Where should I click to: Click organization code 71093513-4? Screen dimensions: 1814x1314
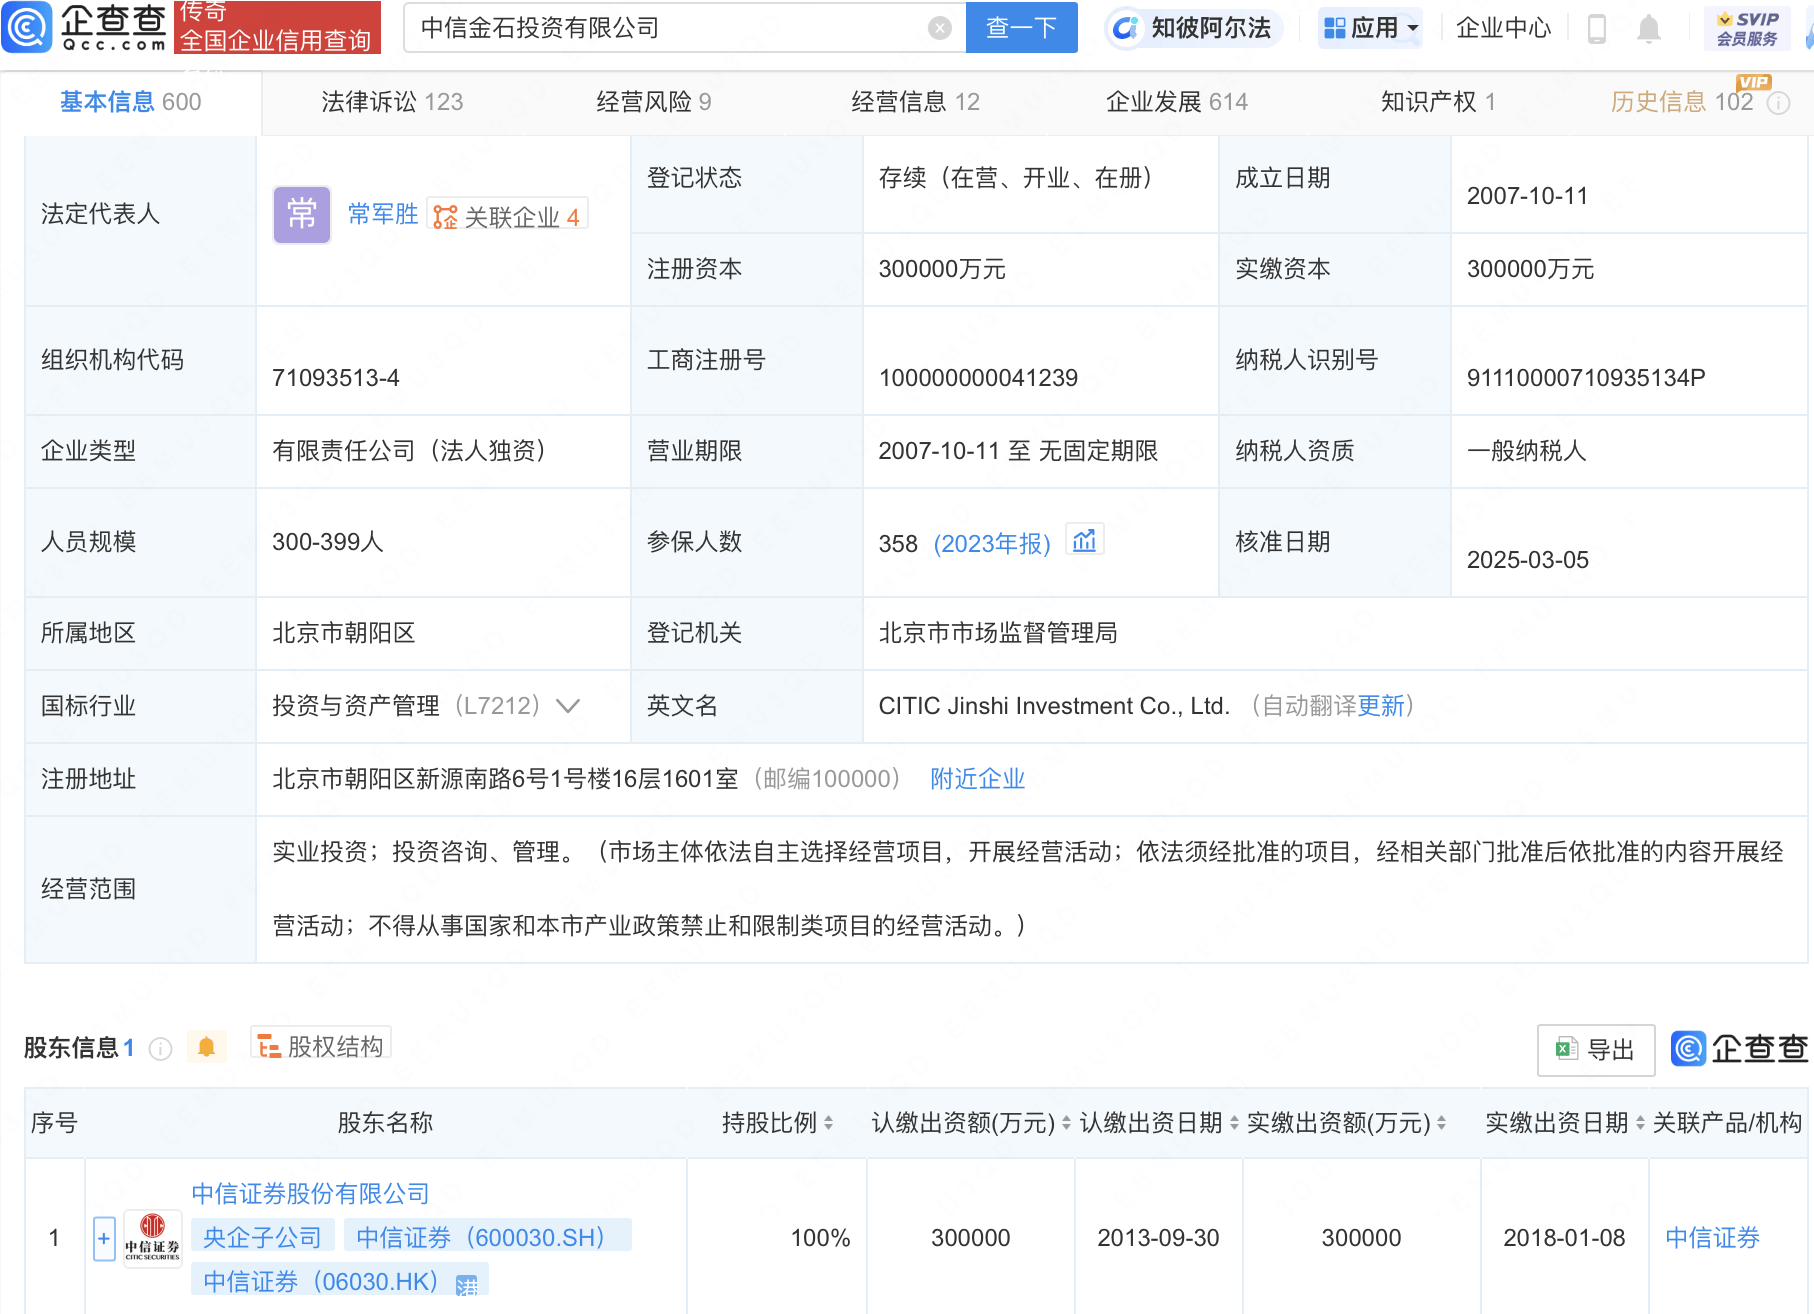click(335, 378)
